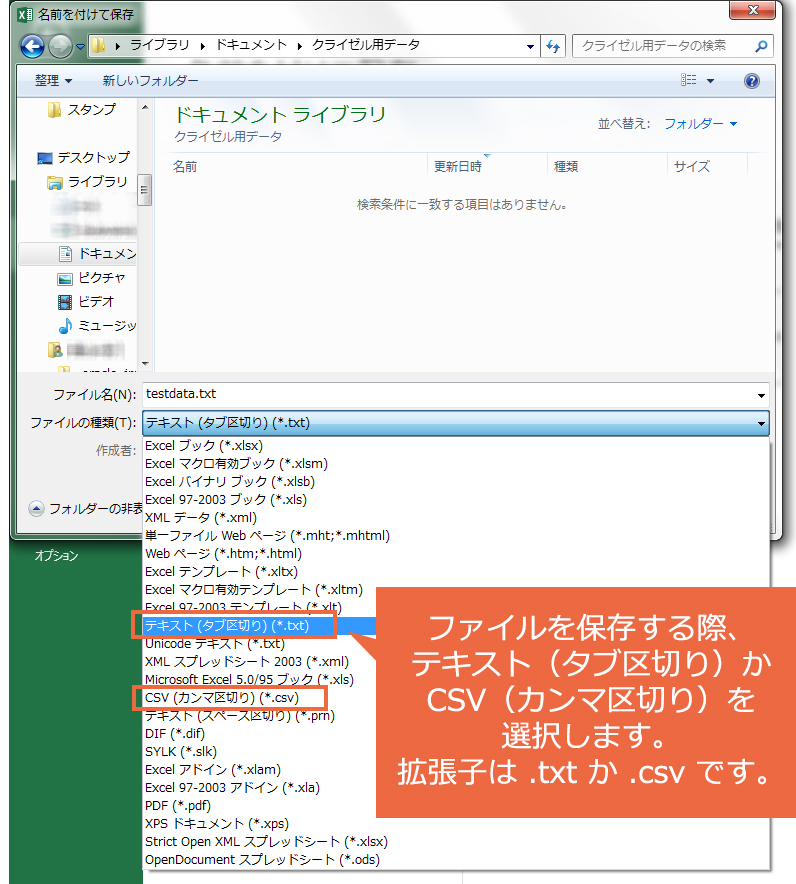Choose Excel テンプレート (*.xltx) file type
The width and height of the screenshot is (796, 884).
pyautogui.click(x=456, y=572)
